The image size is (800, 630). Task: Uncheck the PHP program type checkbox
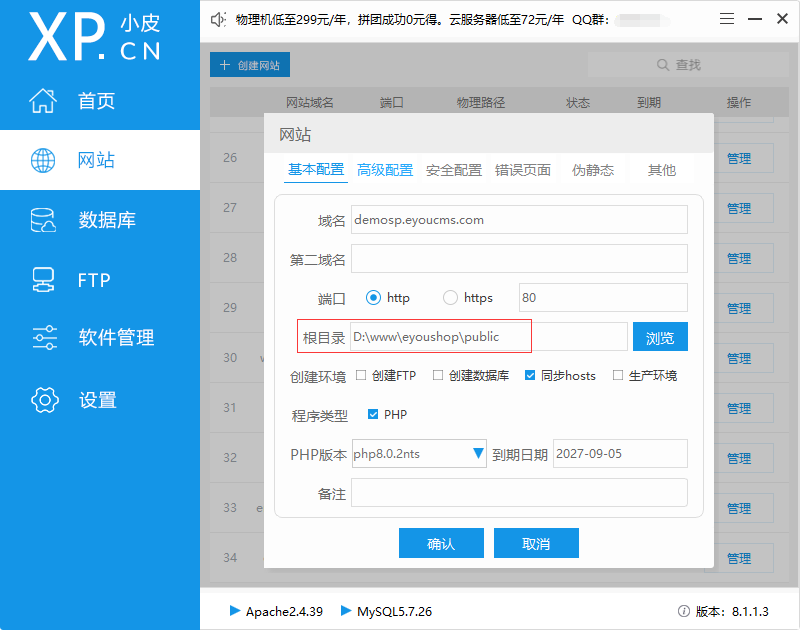(x=373, y=414)
